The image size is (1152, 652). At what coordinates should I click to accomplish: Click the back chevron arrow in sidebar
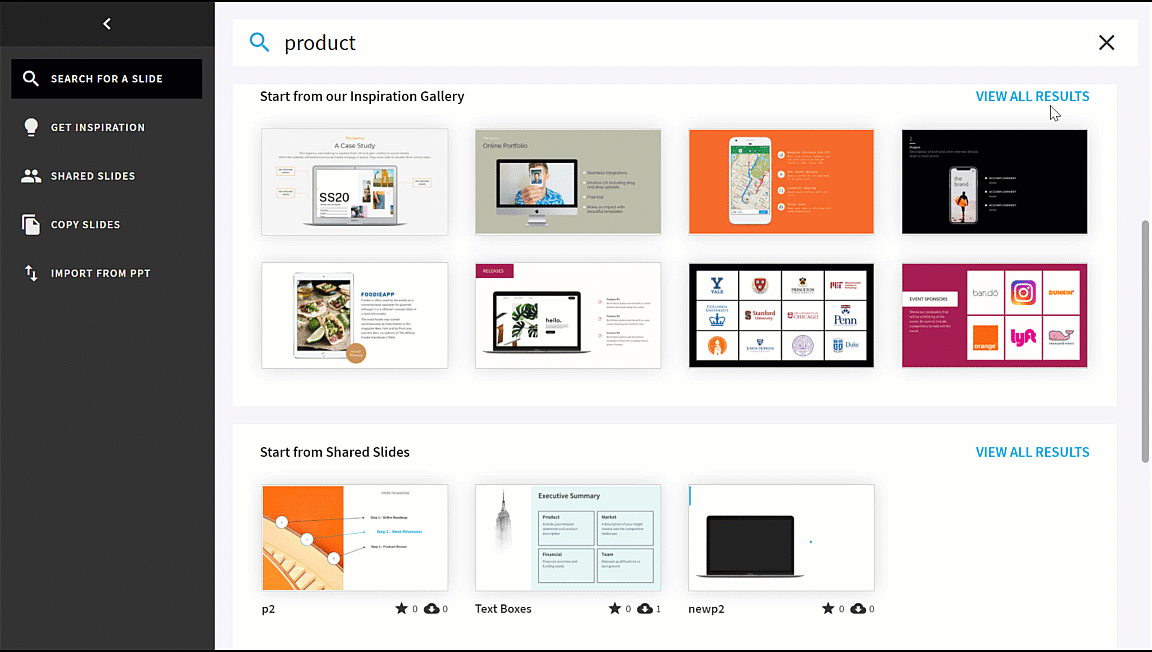click(x=107, y=24)
